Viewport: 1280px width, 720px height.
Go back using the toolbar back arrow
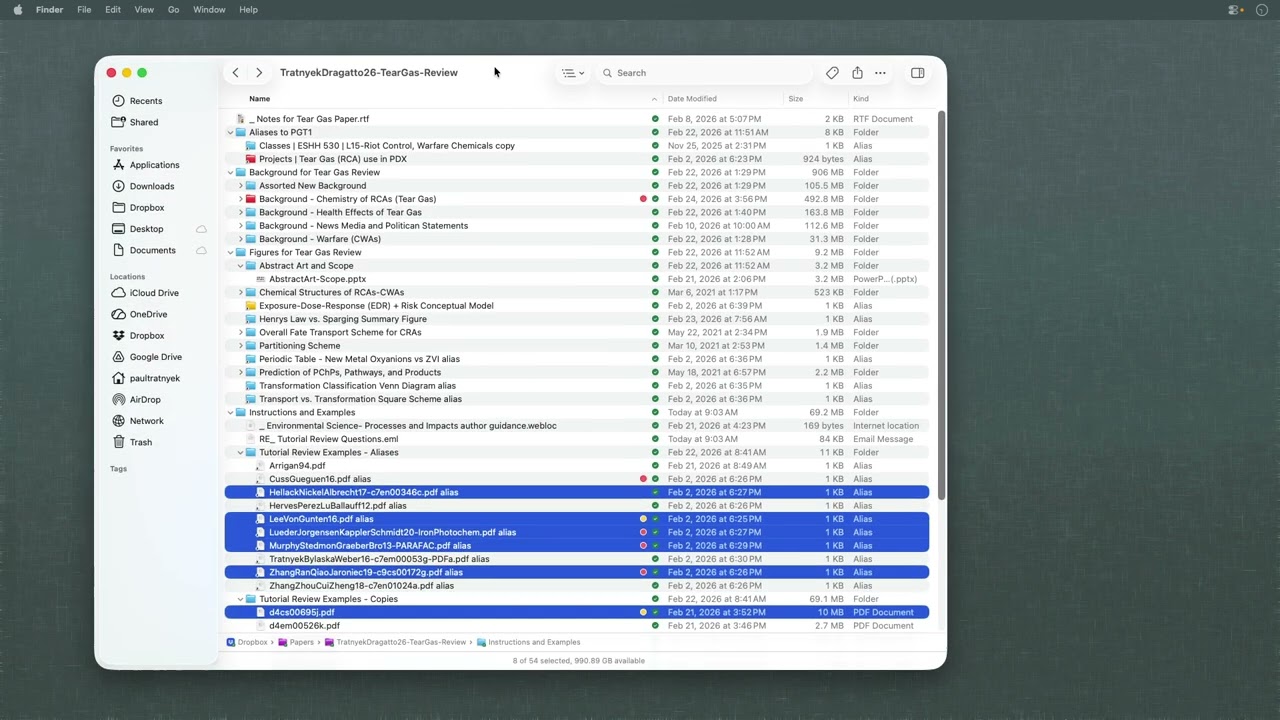click(x=235, y=73)
